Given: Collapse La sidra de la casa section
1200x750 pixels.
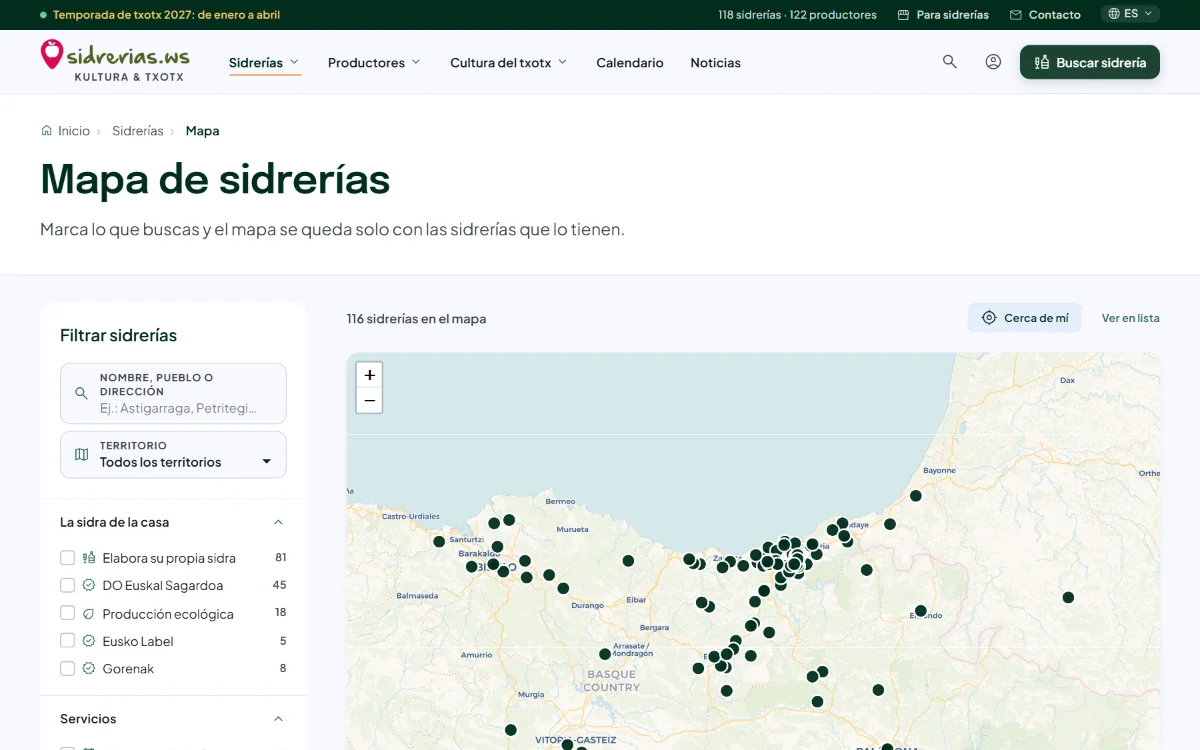Looking at the screenshot, I should click(x=278, y=522).
